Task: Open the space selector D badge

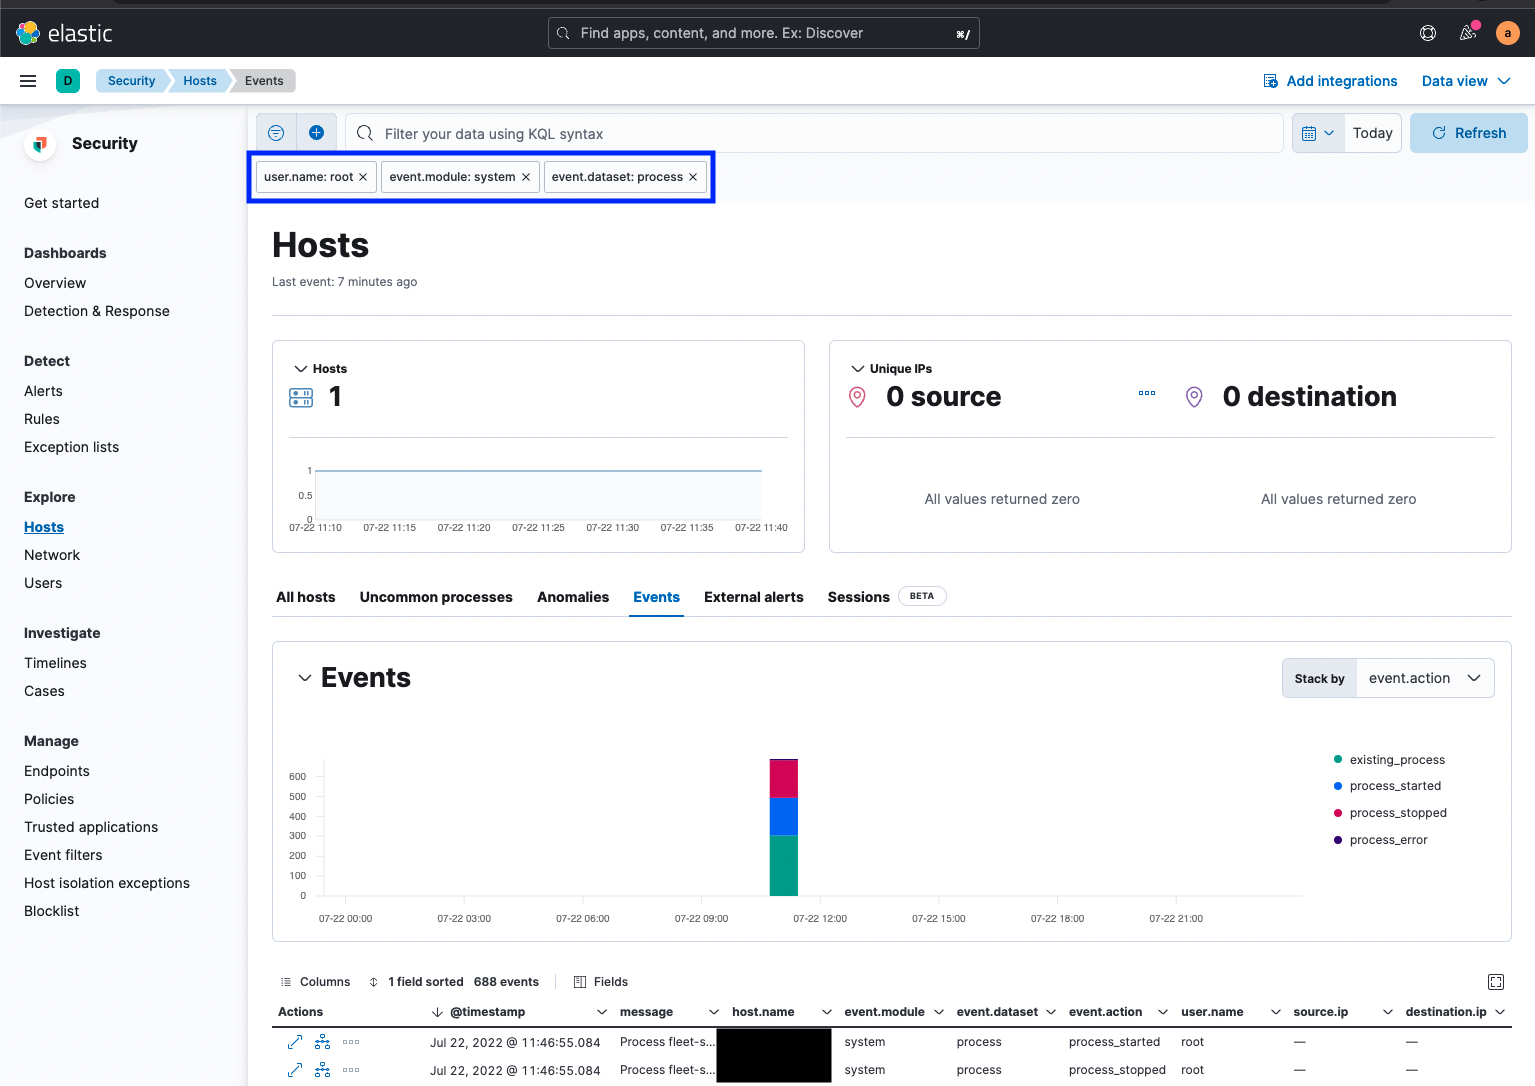Action: point(68,81)
